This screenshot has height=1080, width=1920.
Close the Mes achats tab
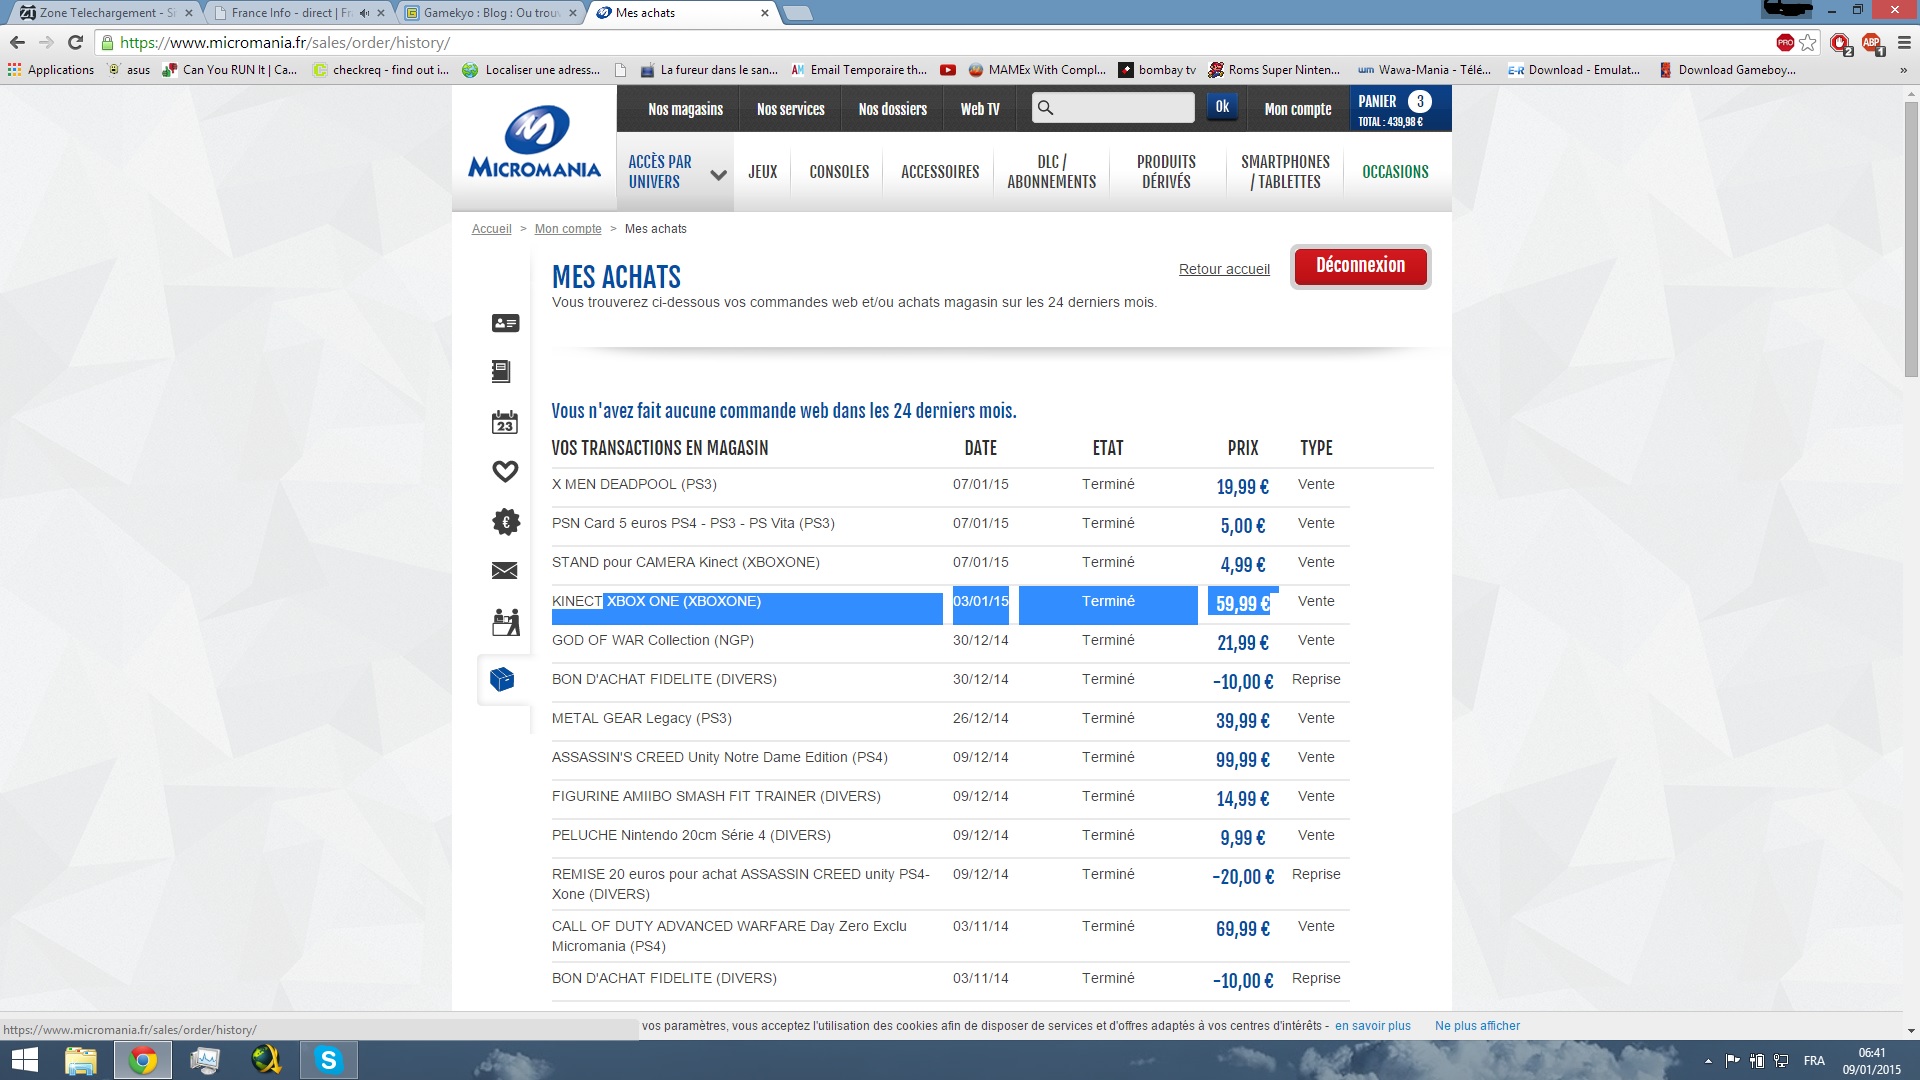(765, 13)
